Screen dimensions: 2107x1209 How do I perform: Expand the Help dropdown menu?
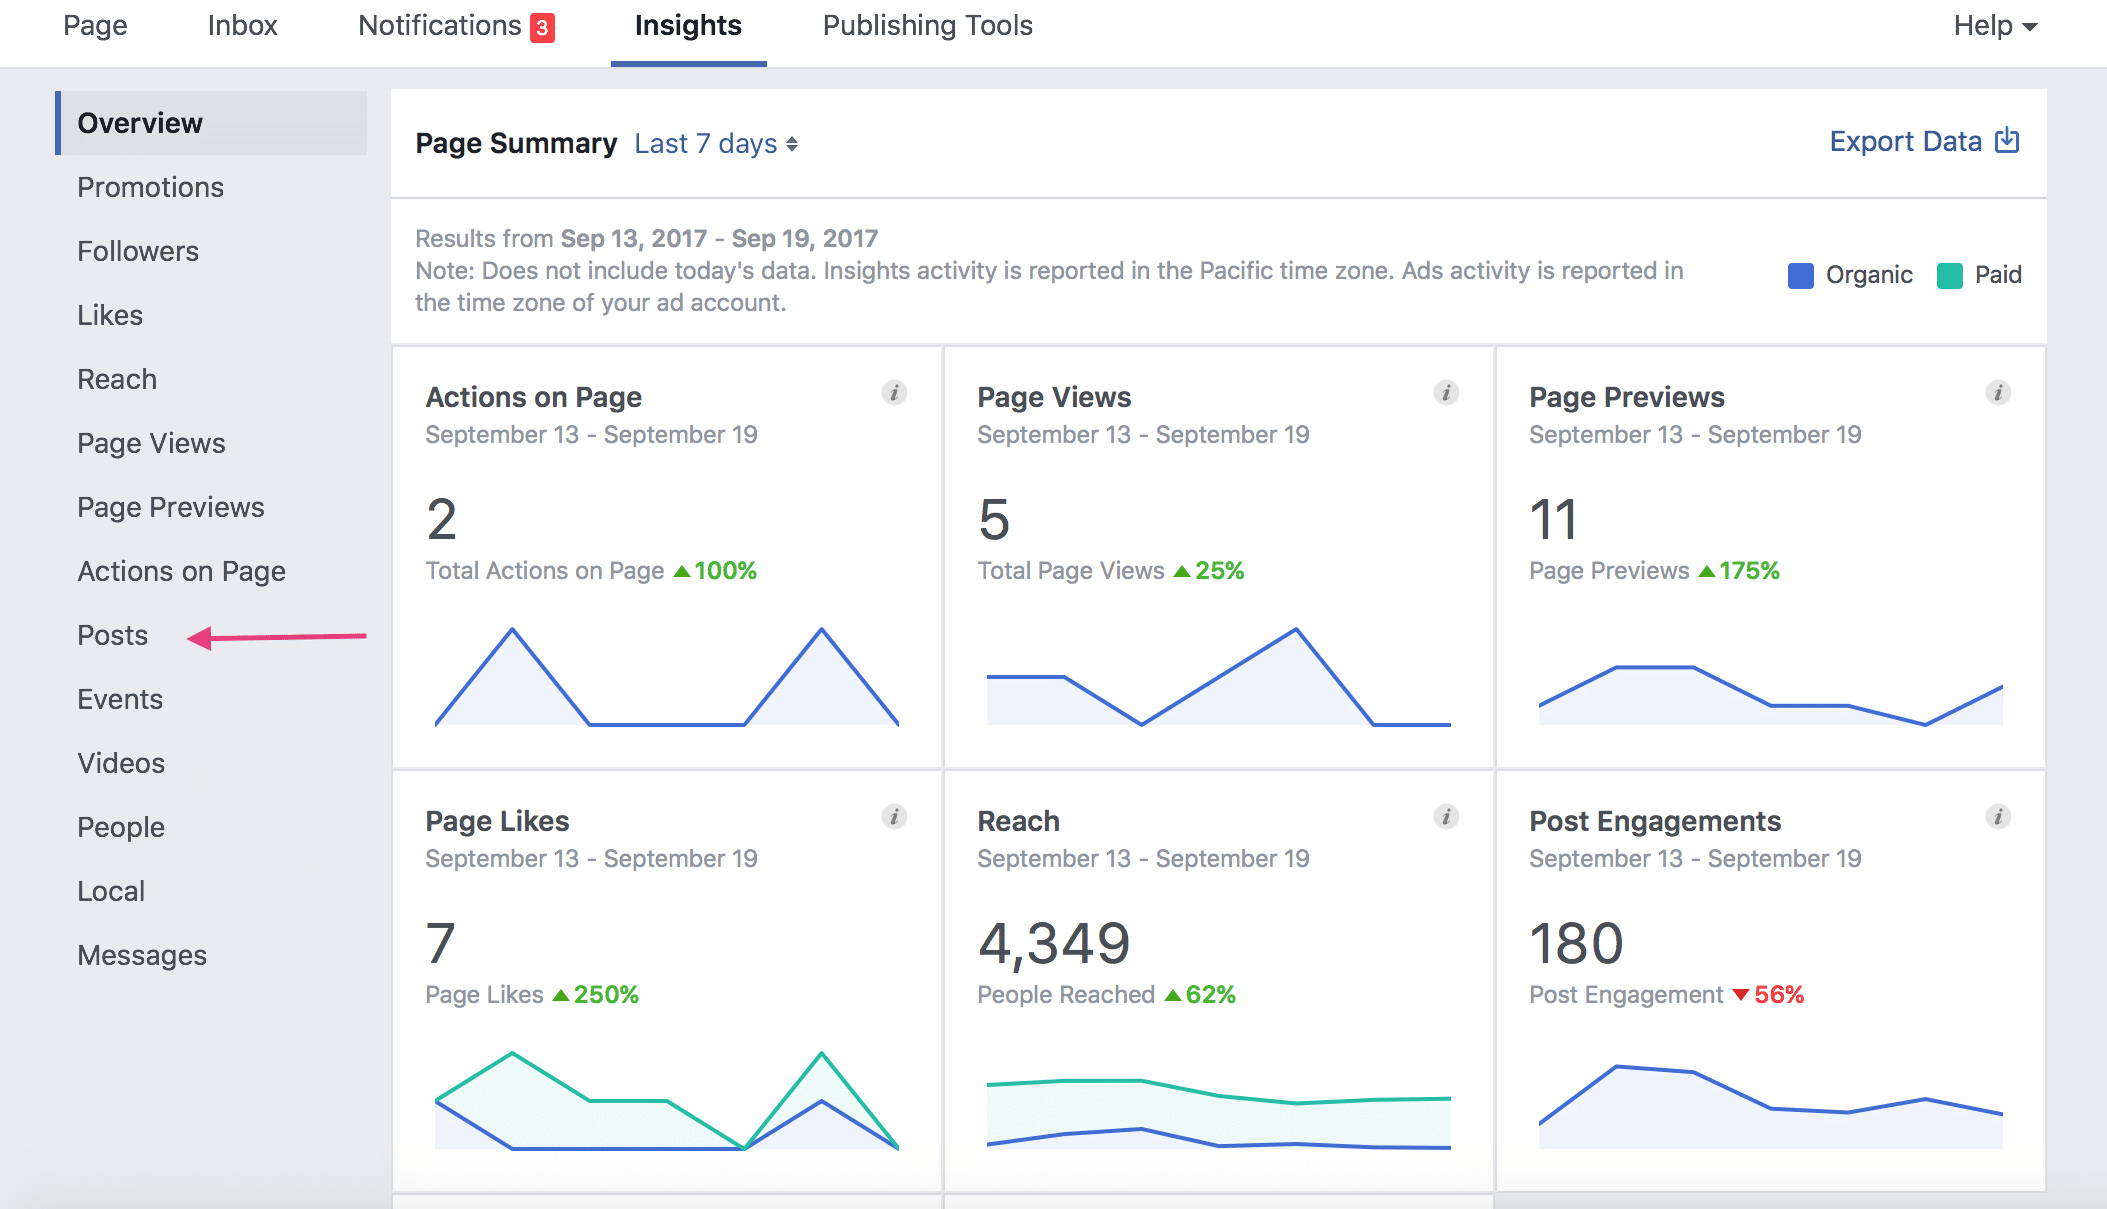(x=1995, y=26)
